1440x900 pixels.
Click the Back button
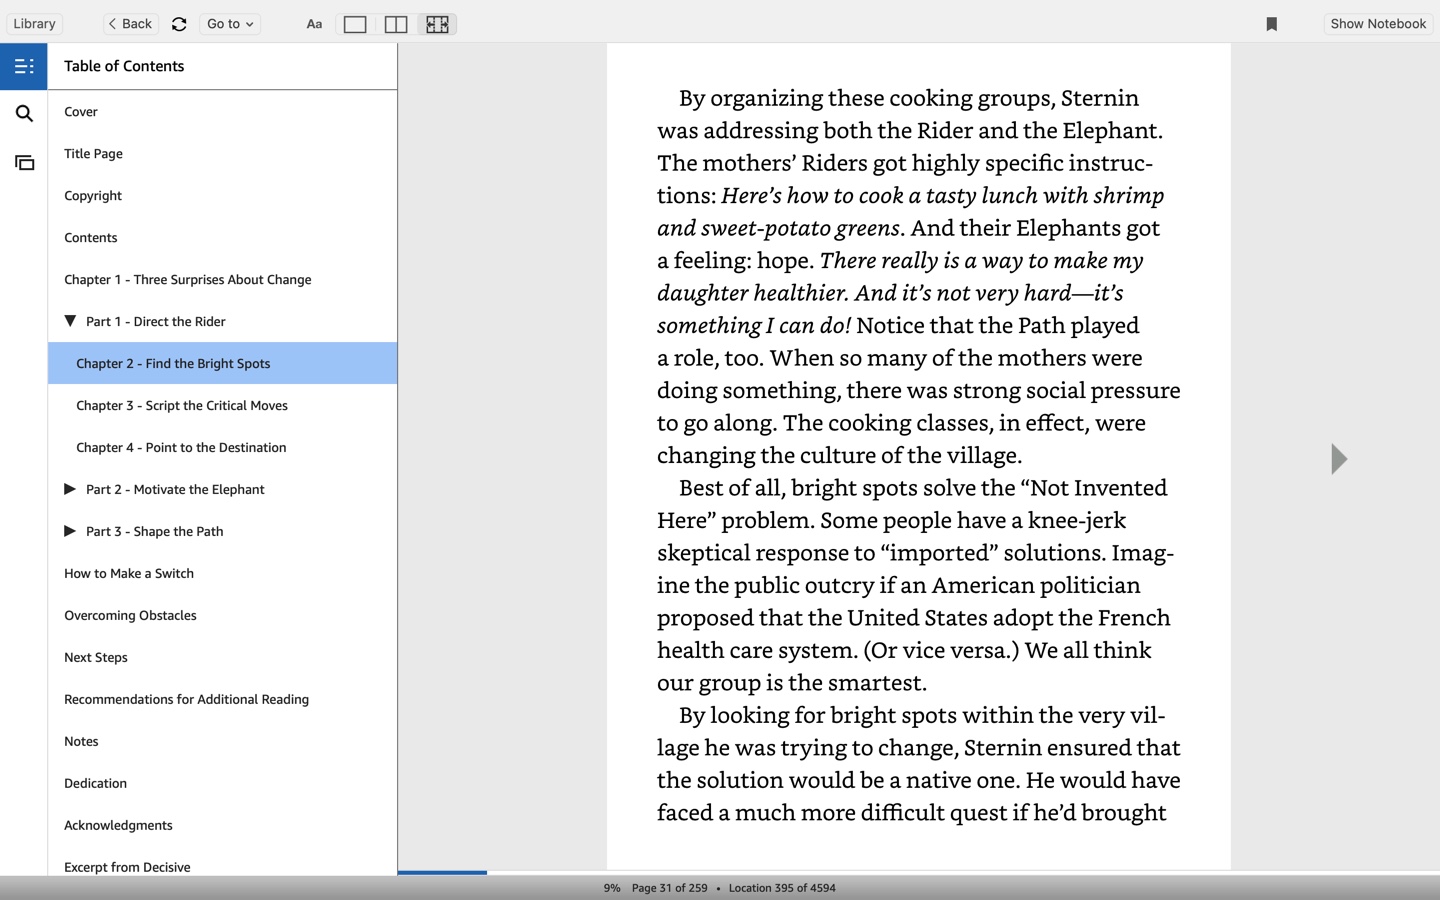tap(130, 24)
